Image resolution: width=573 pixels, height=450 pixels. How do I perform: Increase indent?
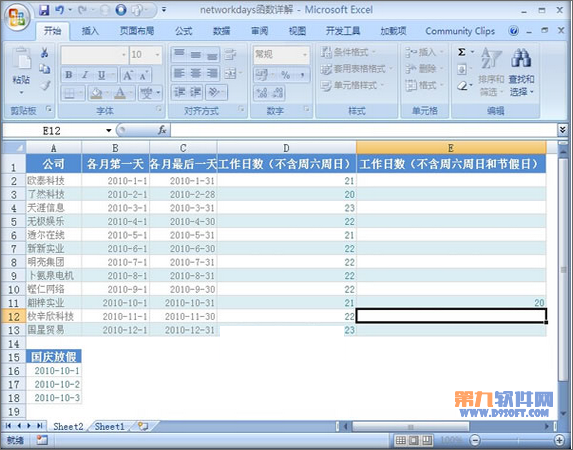[196, 92]
